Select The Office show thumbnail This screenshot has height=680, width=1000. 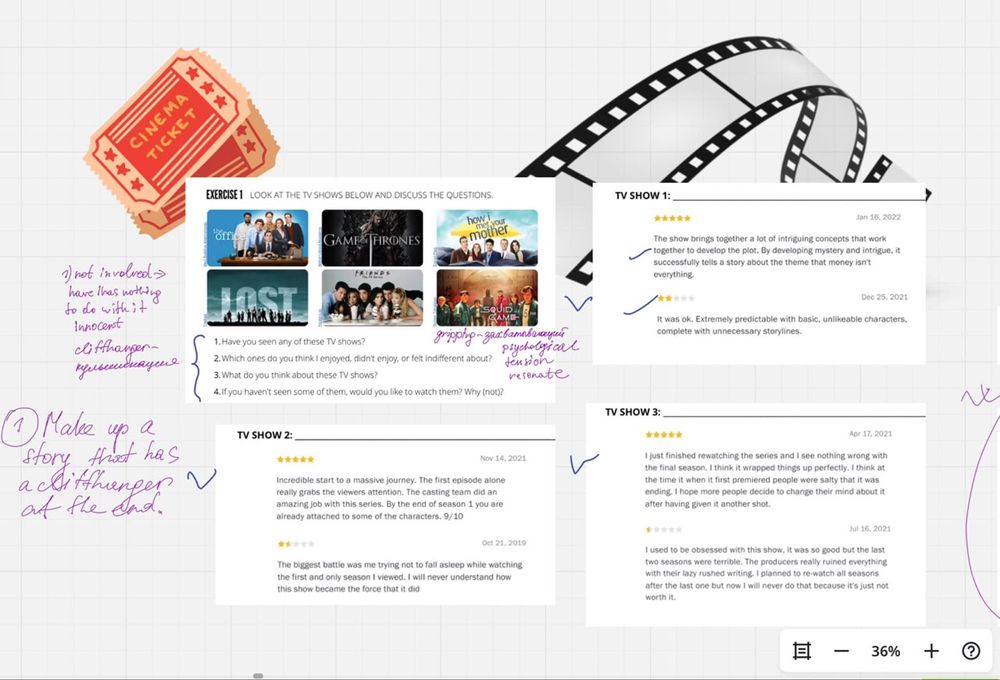coord(257,237)
